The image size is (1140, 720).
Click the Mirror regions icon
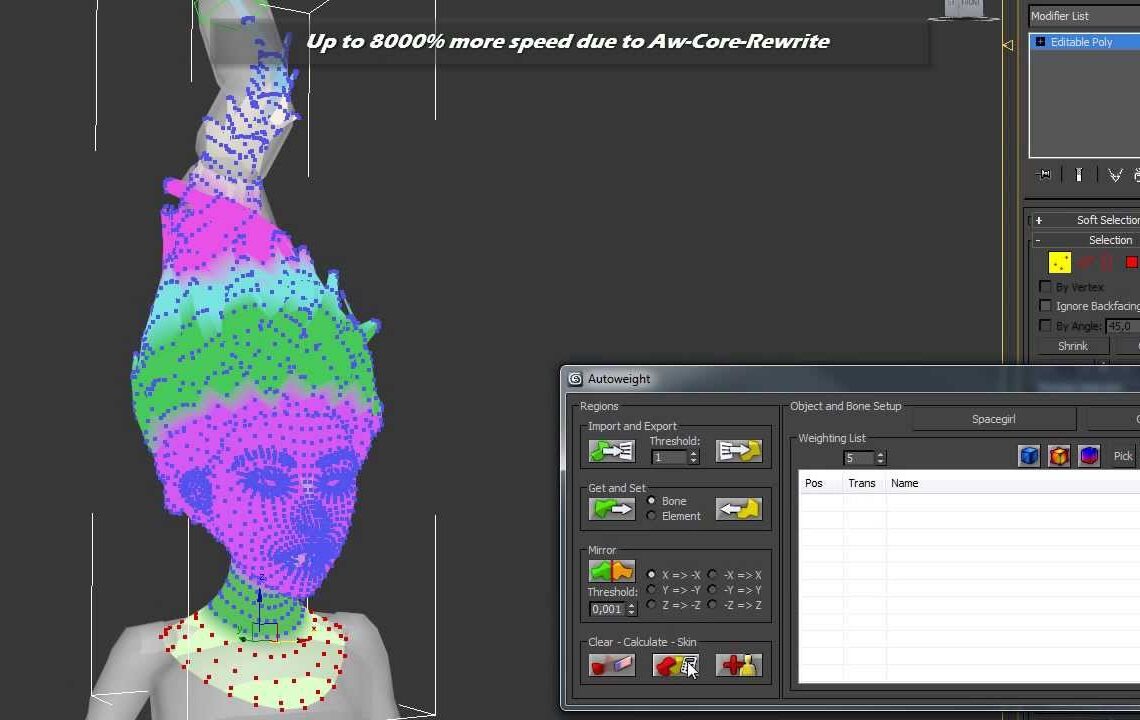(x=611, y=571)
